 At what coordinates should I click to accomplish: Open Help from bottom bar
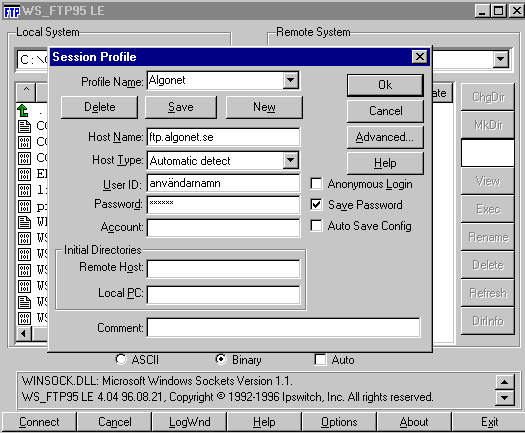coord(264,422)
